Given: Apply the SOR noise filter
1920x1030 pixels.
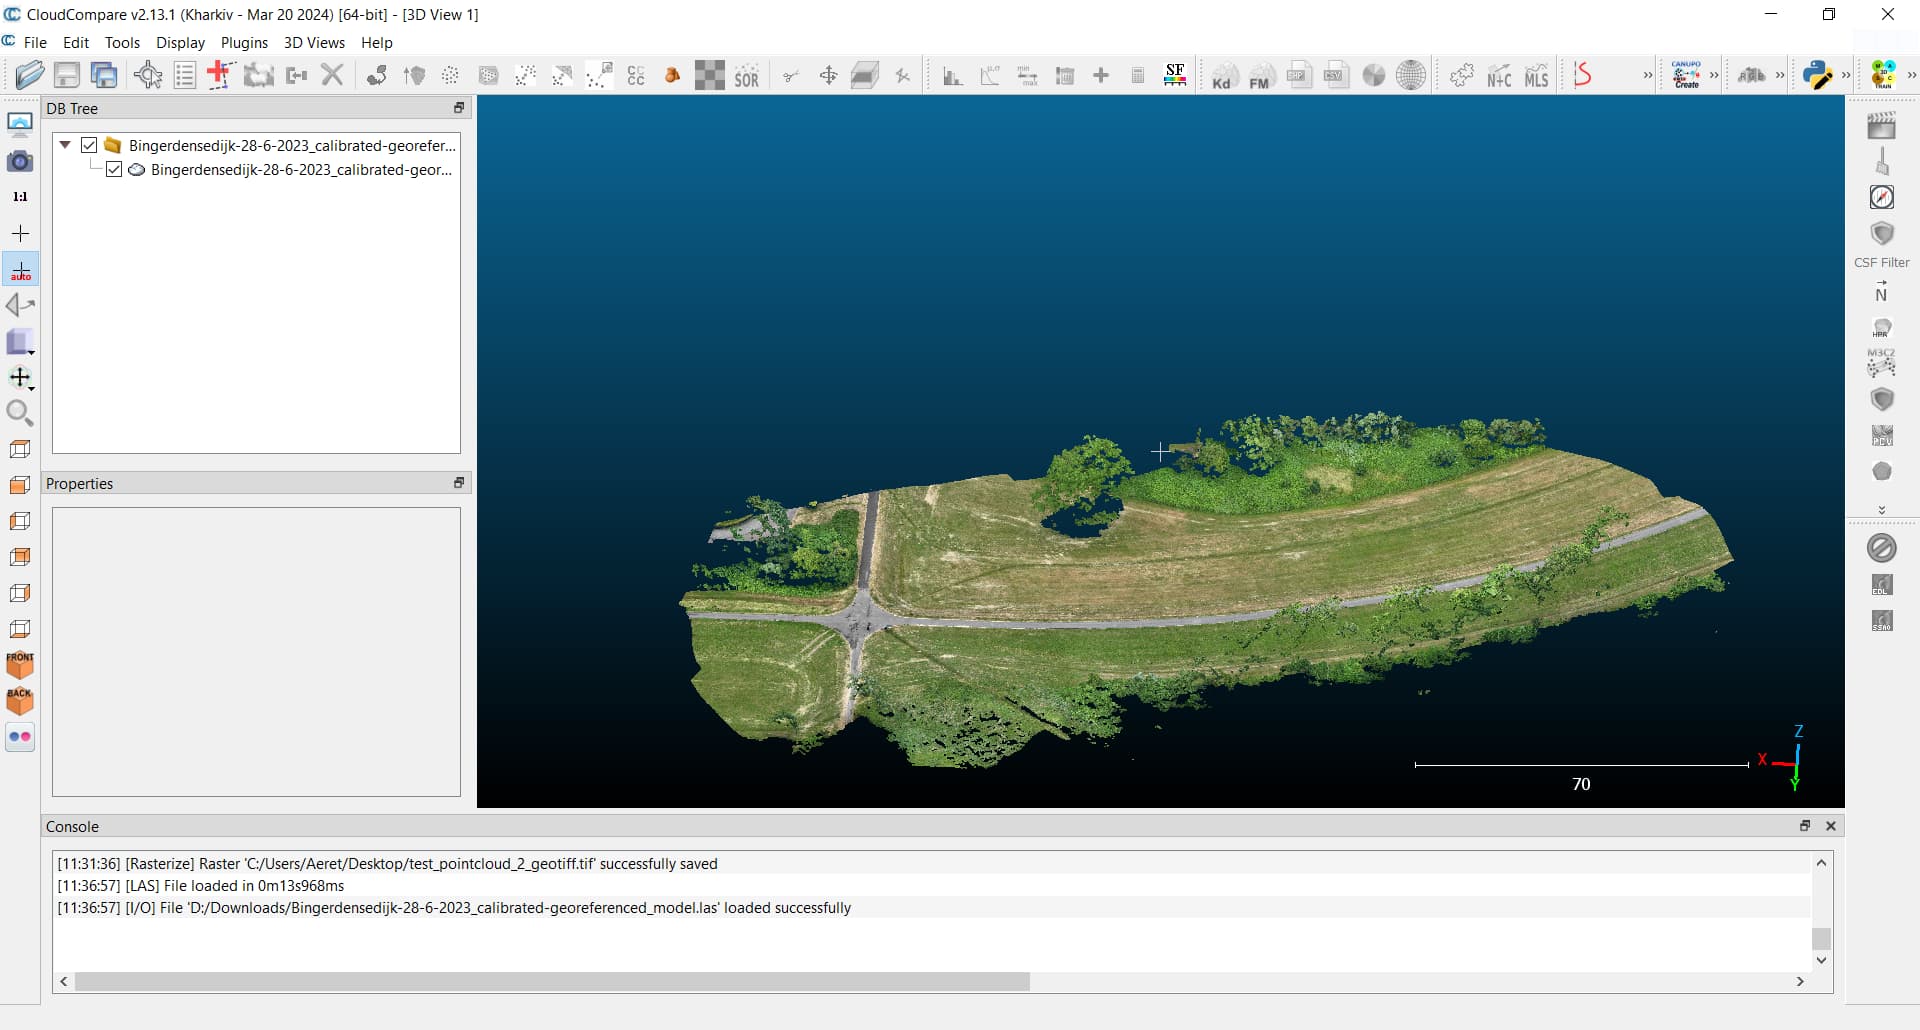Looking at the screenshot, I should click(x=746, y=75).
